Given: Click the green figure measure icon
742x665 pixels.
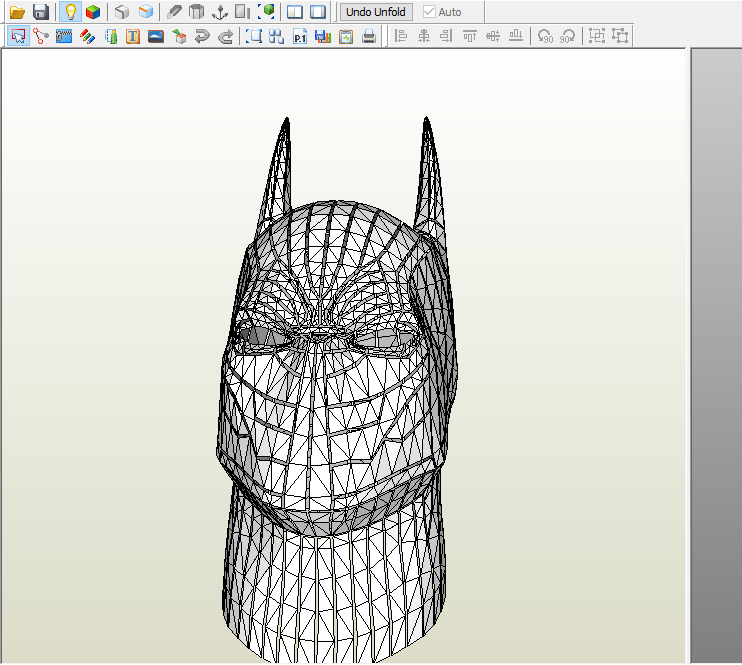Looking at the screenshot, I should pos(111,36).
